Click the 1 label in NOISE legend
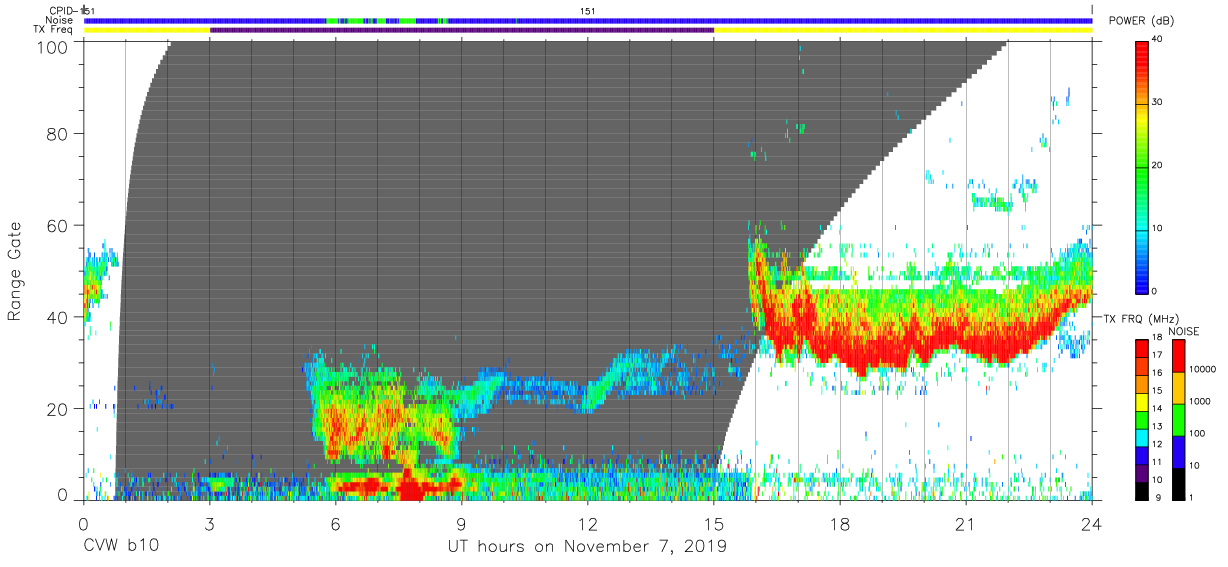This screenshot has width=1228, height=567. point(1190,497)
